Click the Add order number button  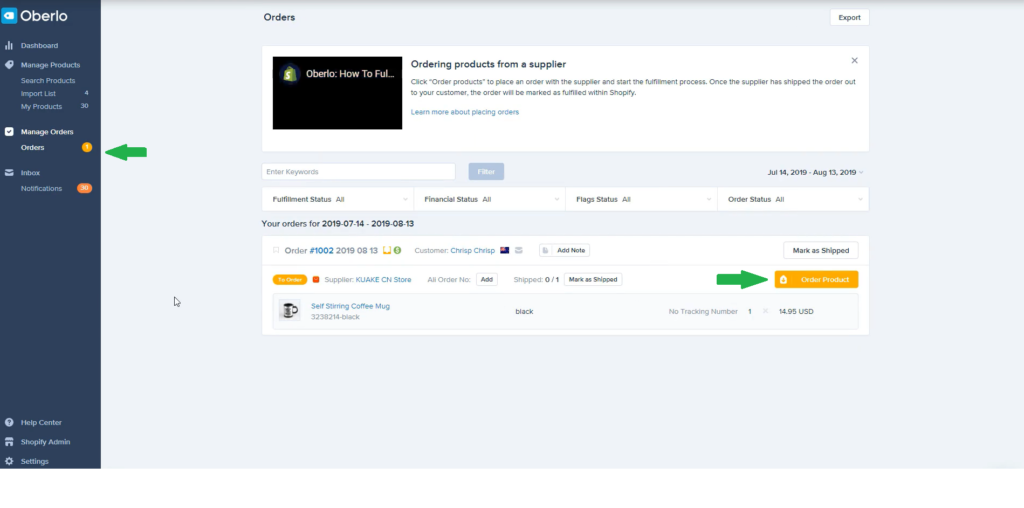[487, 279]
